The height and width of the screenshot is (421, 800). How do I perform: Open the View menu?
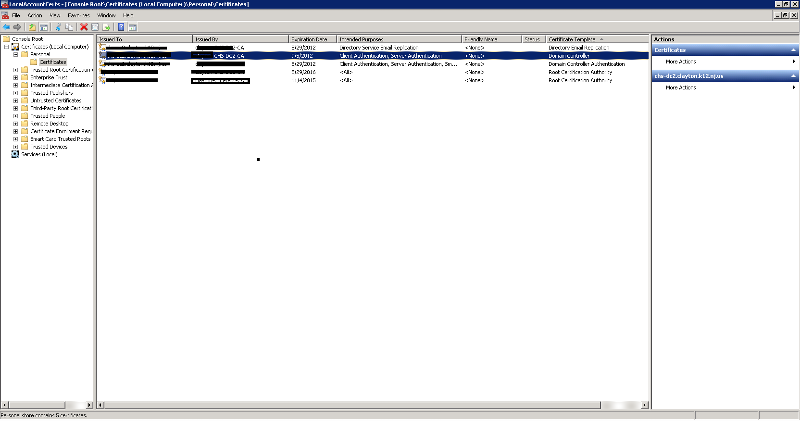(x=55, y=15)
